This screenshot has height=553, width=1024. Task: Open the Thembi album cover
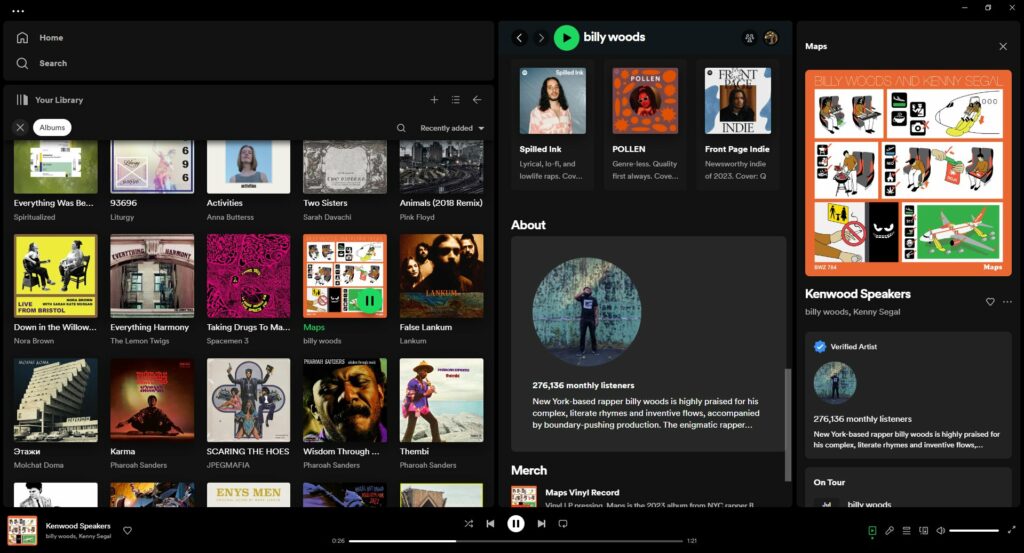[x=441, y=400]
